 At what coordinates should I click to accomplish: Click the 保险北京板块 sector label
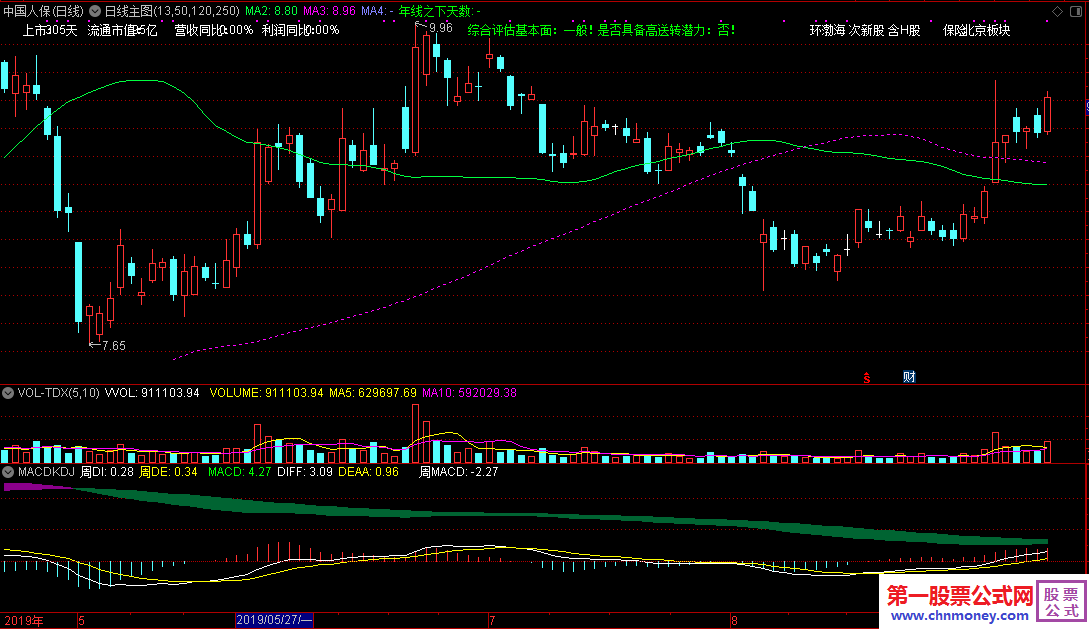976,30
